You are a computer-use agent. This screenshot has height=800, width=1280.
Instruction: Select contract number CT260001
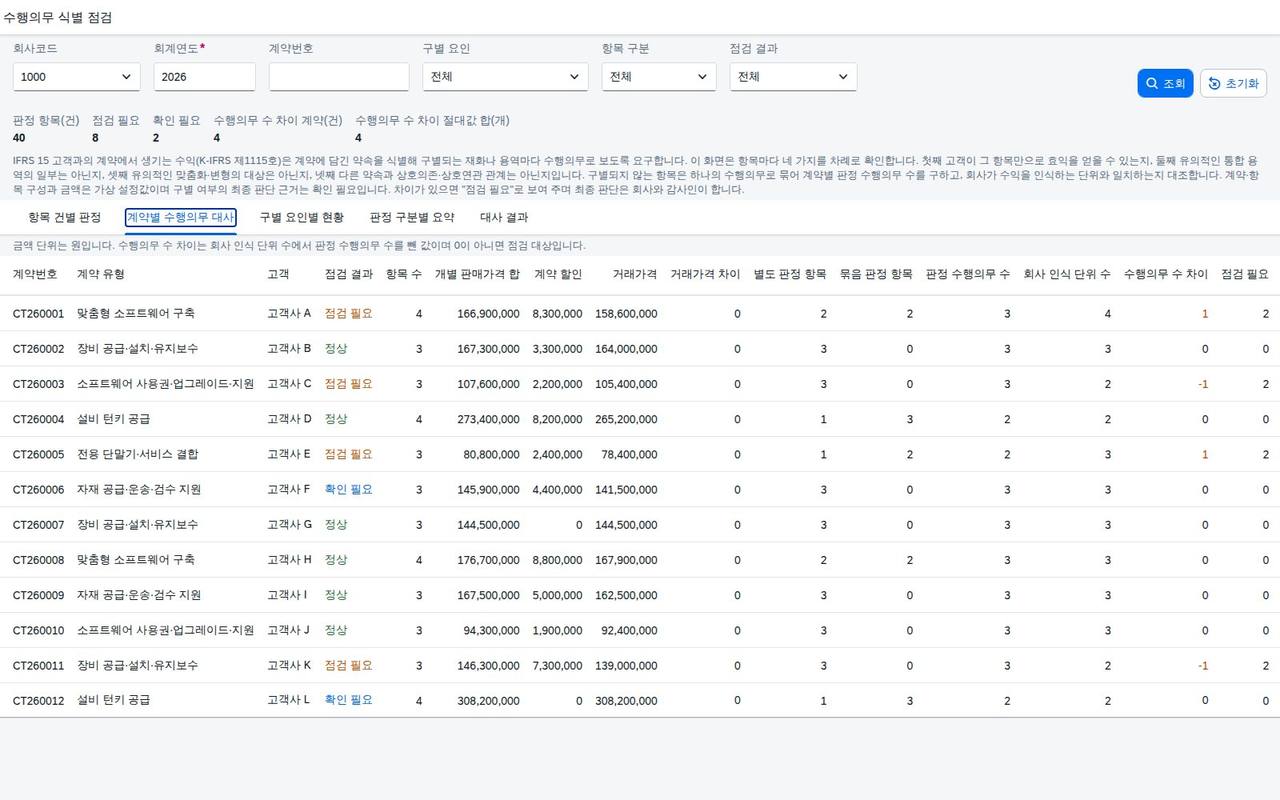tap(38, 314)
